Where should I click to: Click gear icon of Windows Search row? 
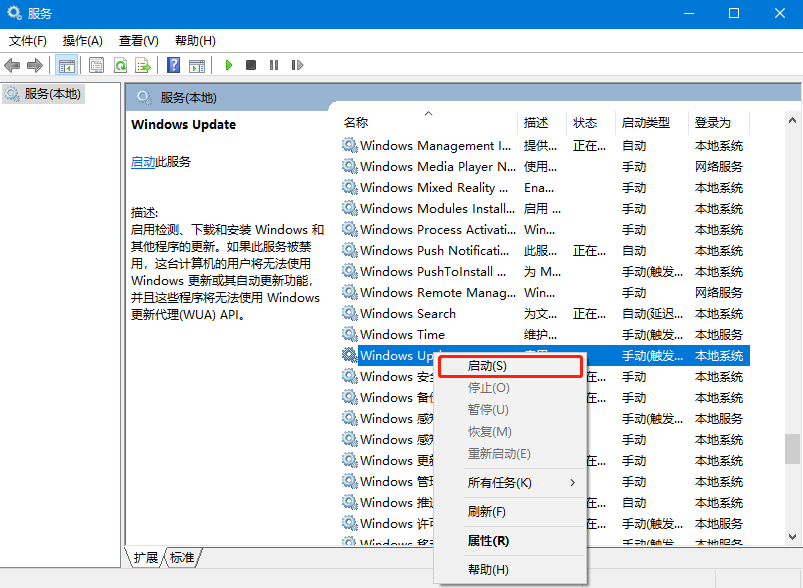tap(350, 313)
